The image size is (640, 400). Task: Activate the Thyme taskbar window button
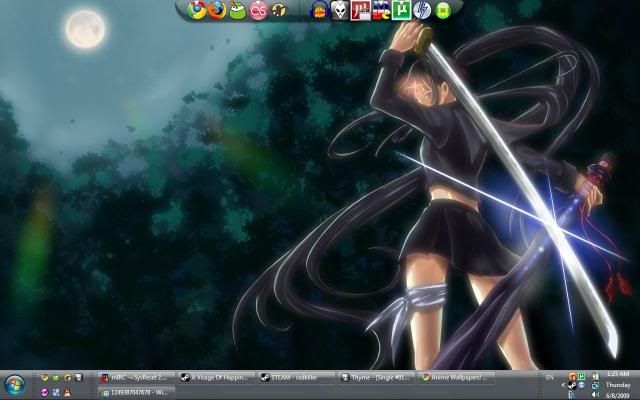pos(375,377)
